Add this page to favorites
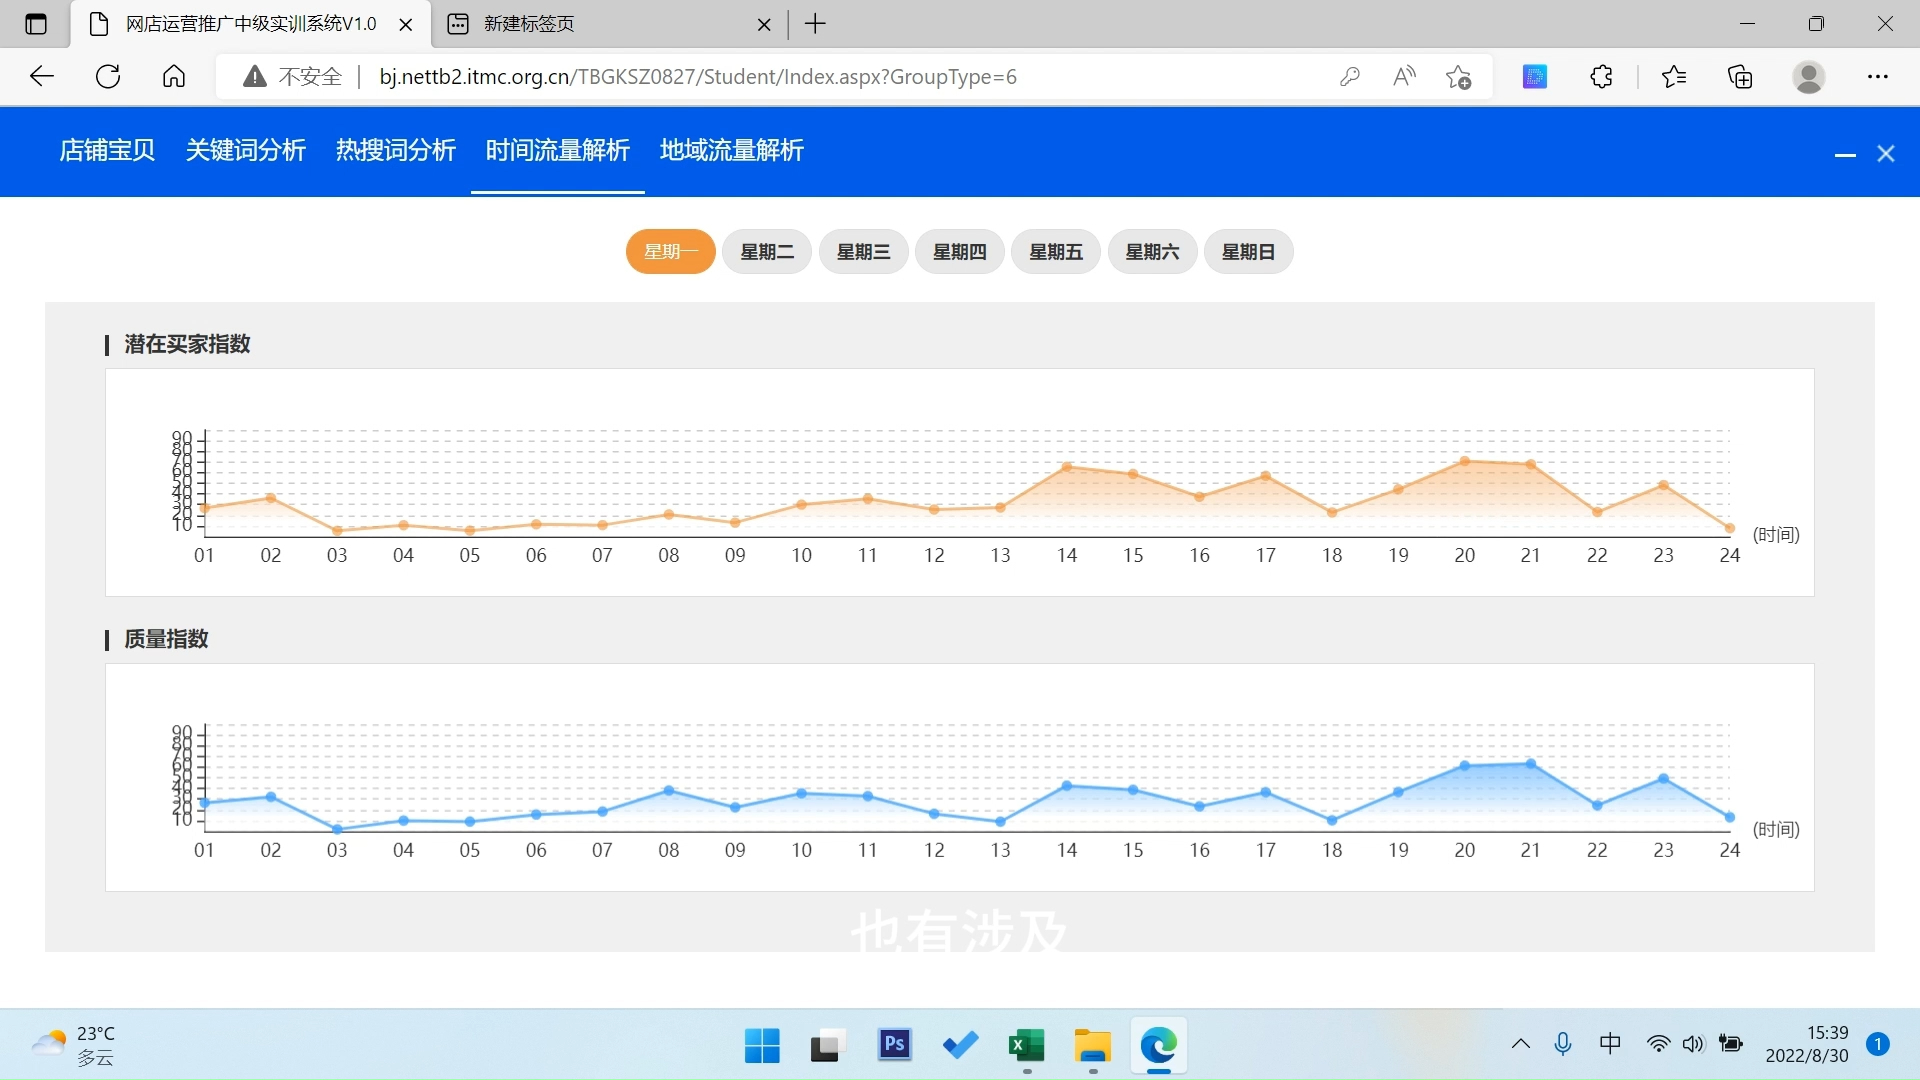This screenshot has width=1920, height=1080. tap(1458, 77)
